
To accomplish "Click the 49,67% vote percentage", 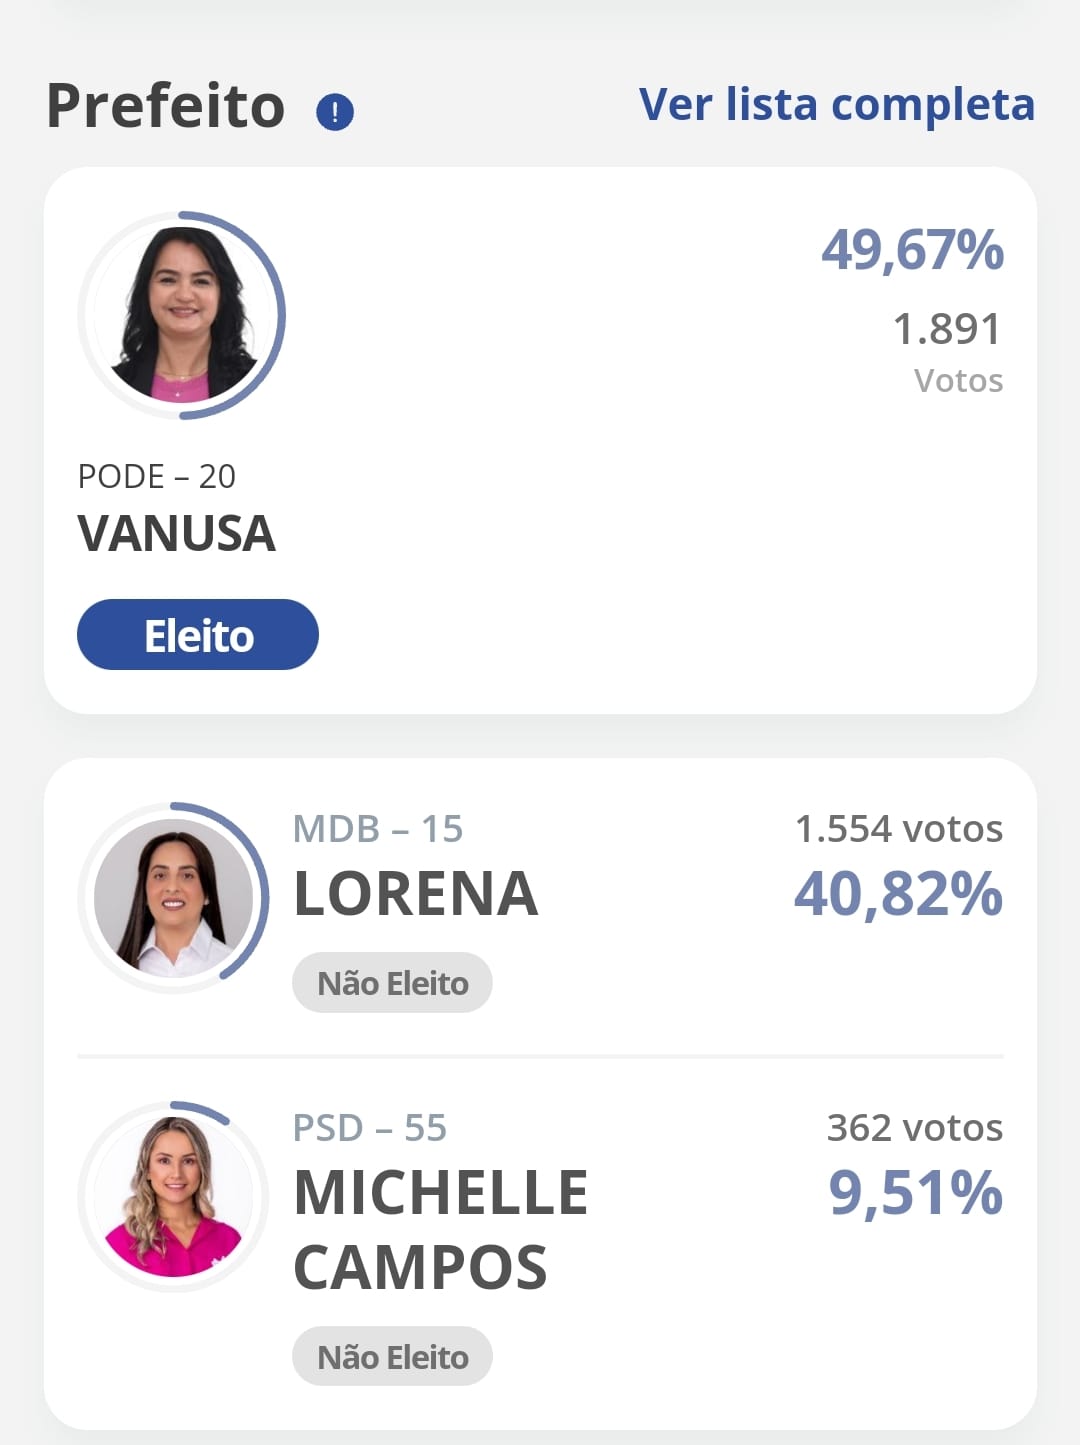I will 912,250.
